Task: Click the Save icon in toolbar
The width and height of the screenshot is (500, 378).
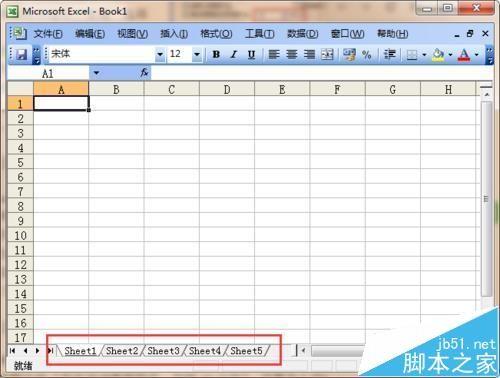Action: pos(22,54)
